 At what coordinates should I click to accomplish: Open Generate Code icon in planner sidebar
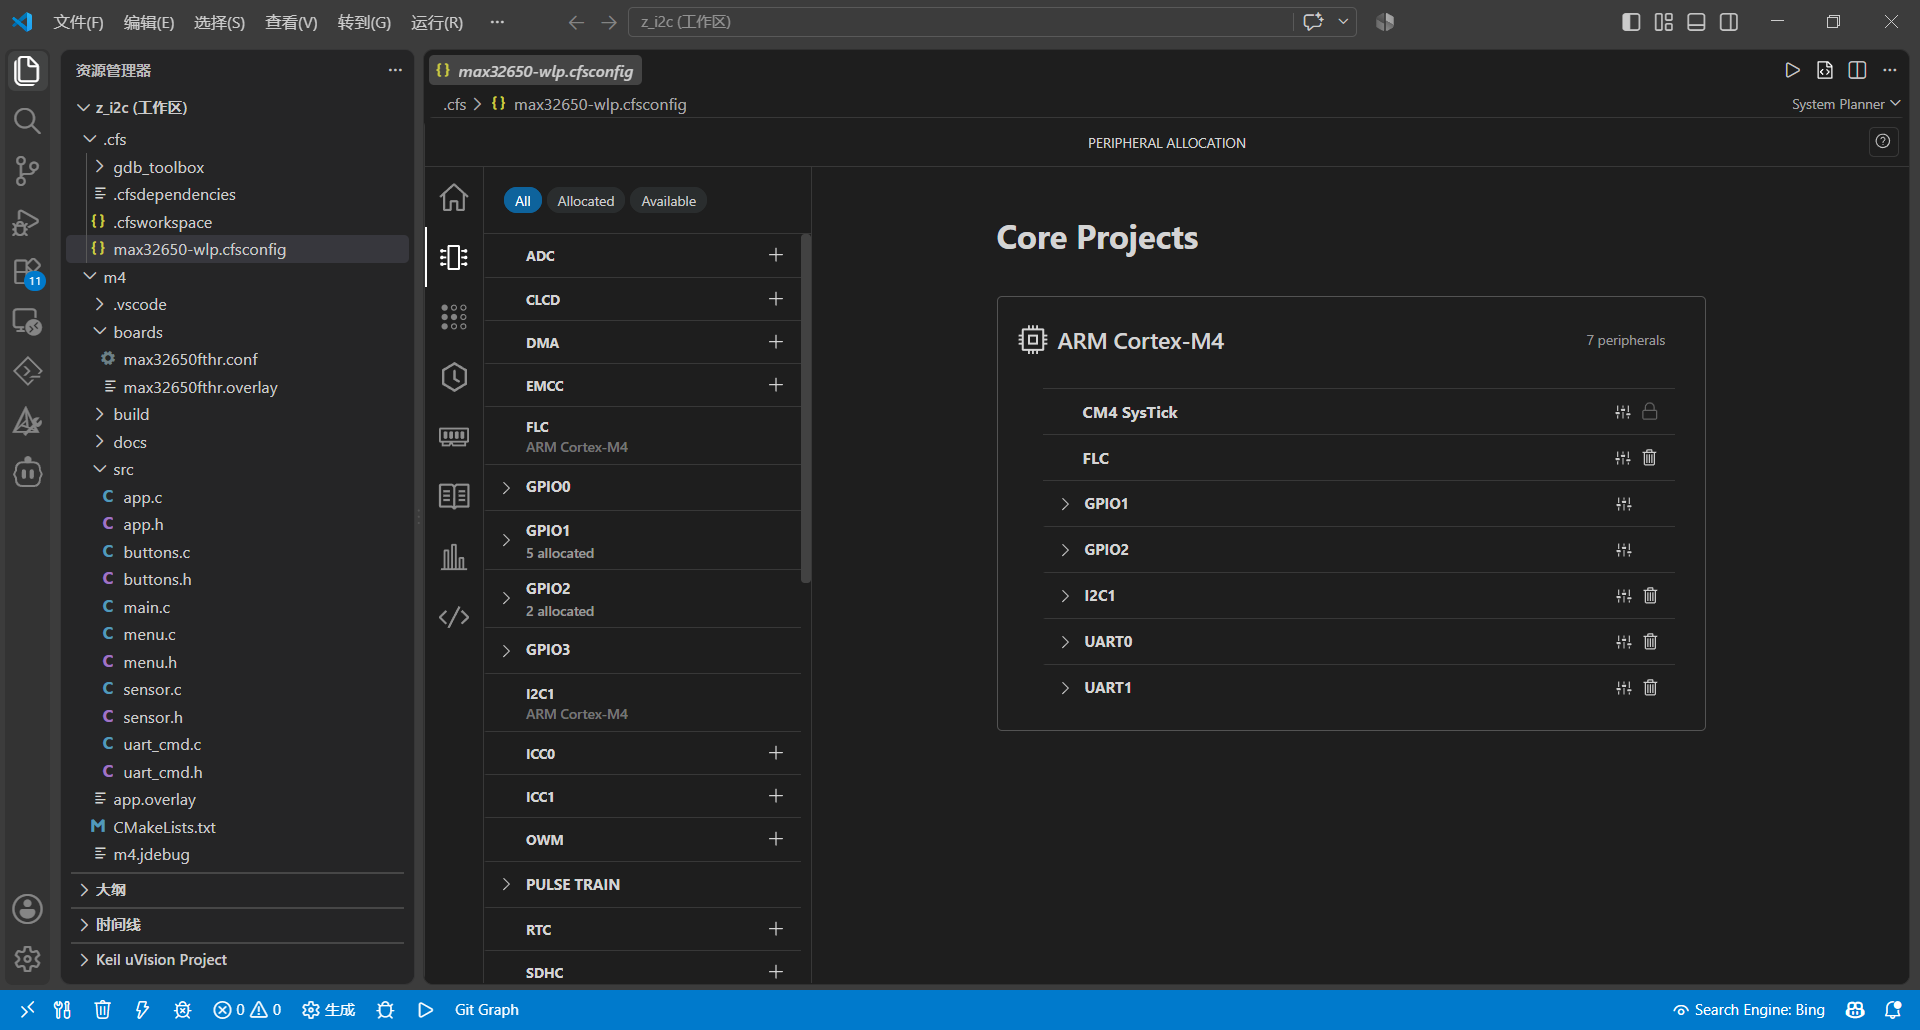[454, 617]
